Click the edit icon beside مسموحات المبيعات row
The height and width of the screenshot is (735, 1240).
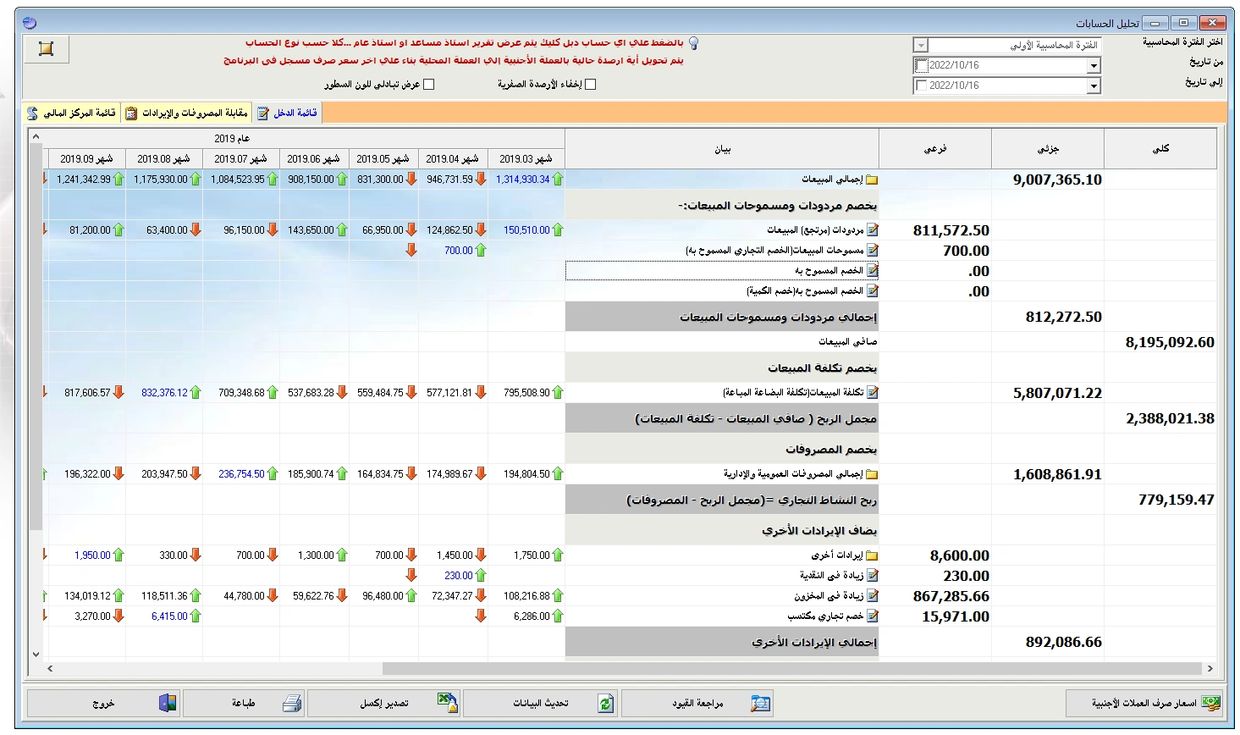[871, 250]
